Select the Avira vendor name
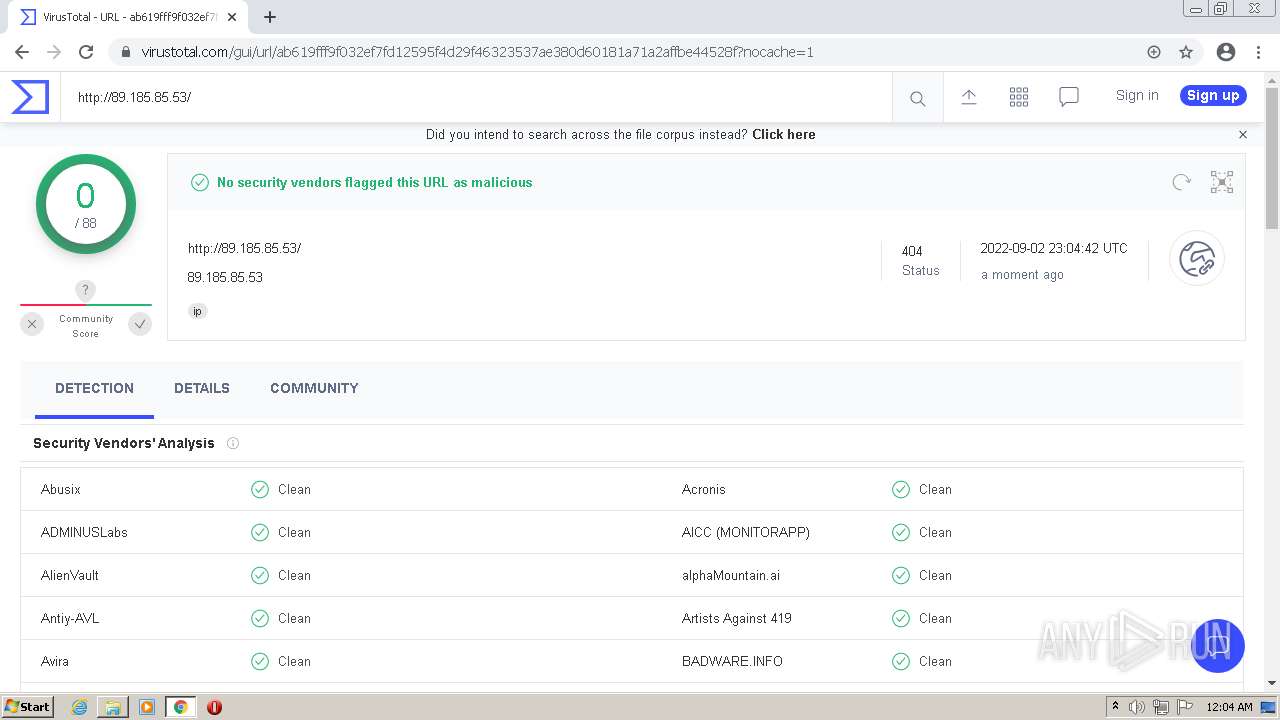Image resolution: width=1280 pixels, height=720 pixels. pyautogui.click(x=55, y=661)
